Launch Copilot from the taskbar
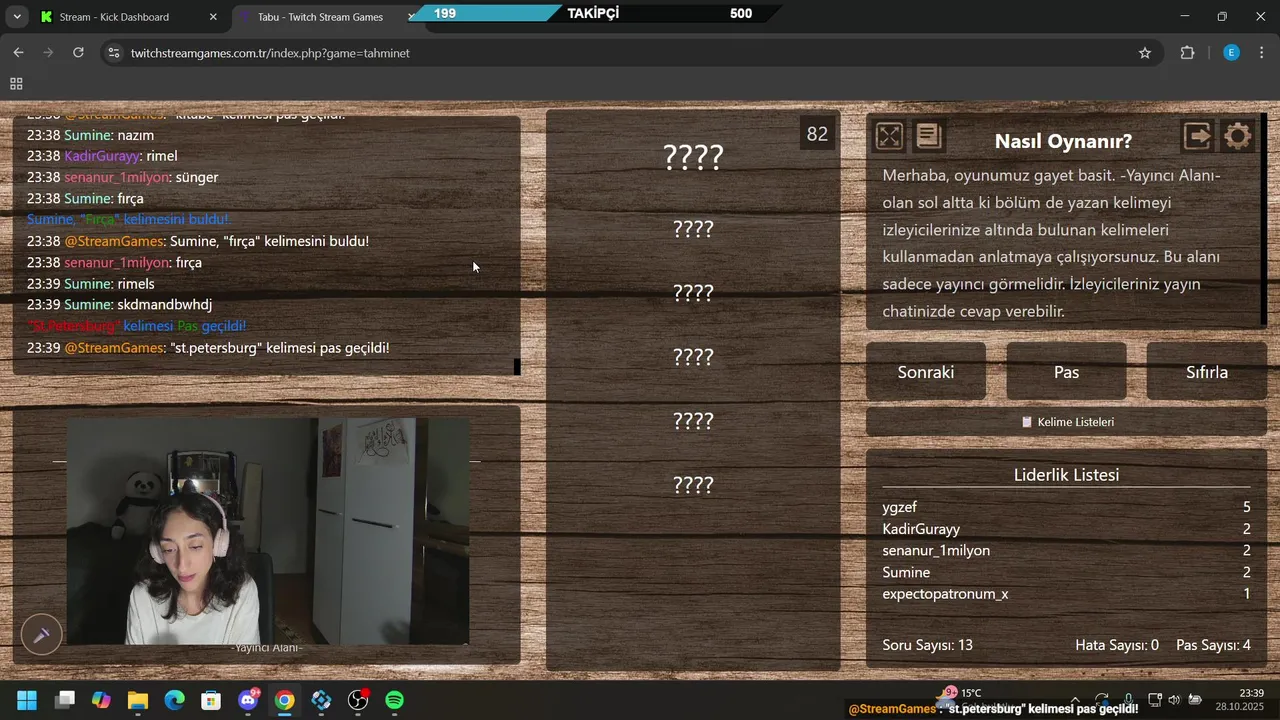This screenshot has height=720, width=1280. point(101,700)
